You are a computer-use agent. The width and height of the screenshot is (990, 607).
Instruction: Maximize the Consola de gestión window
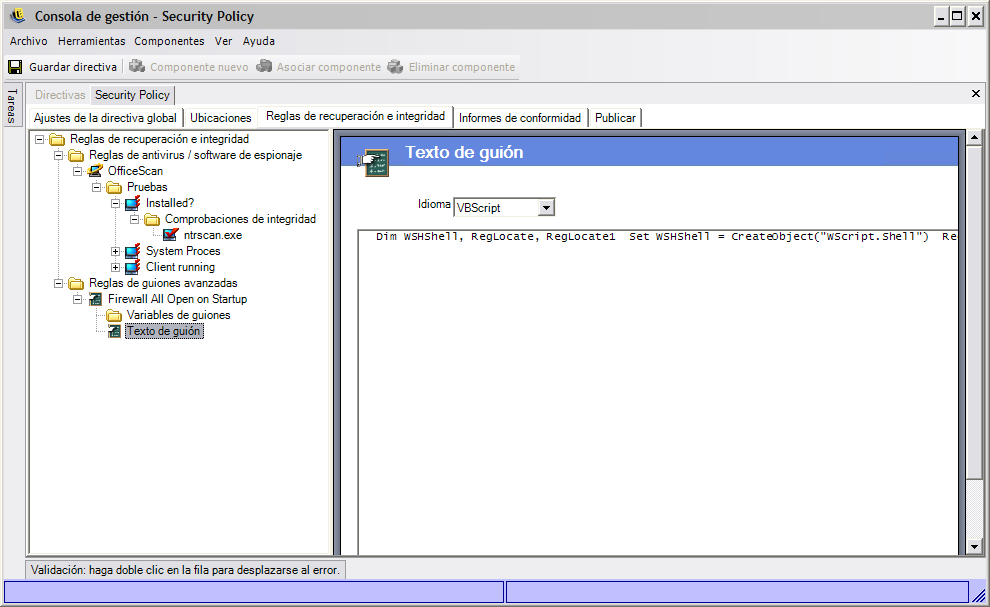tap(958, 16)
